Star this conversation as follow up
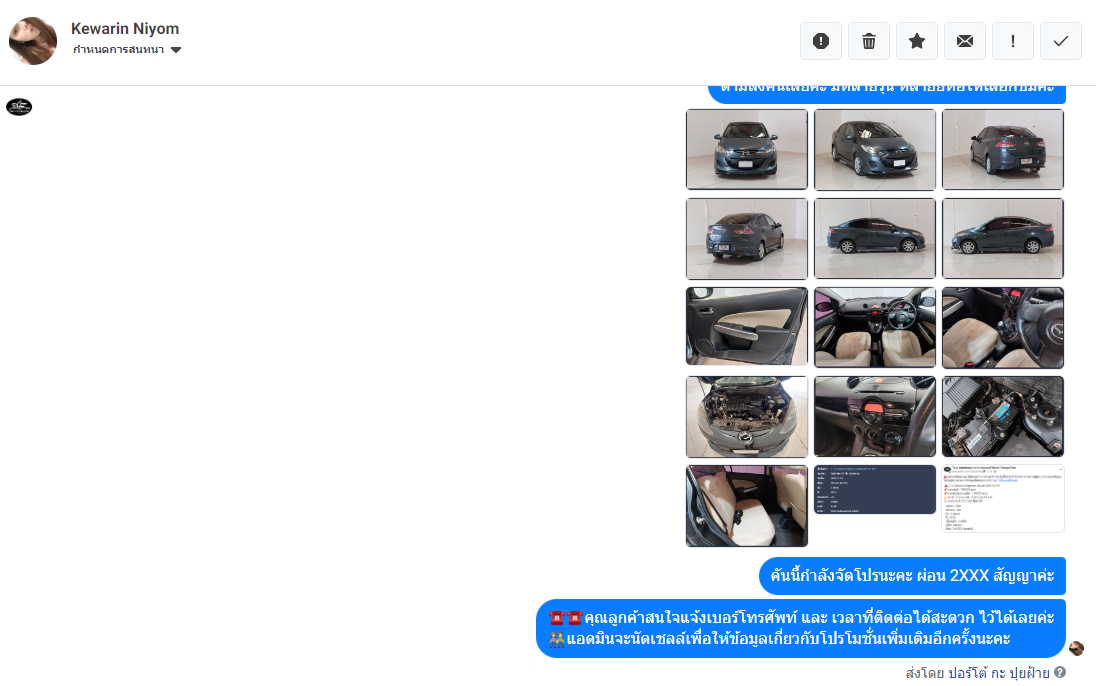 917,41
